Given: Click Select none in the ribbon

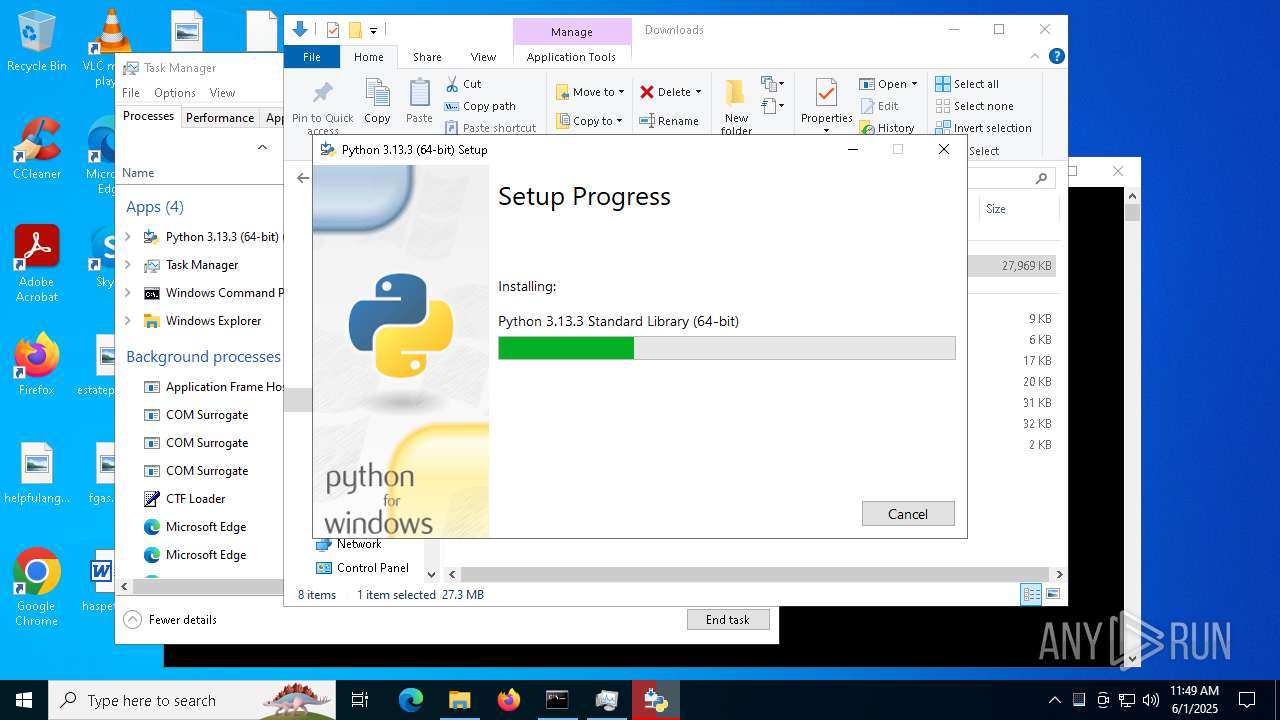Looking at the screenshot, I should coord(974,106).
